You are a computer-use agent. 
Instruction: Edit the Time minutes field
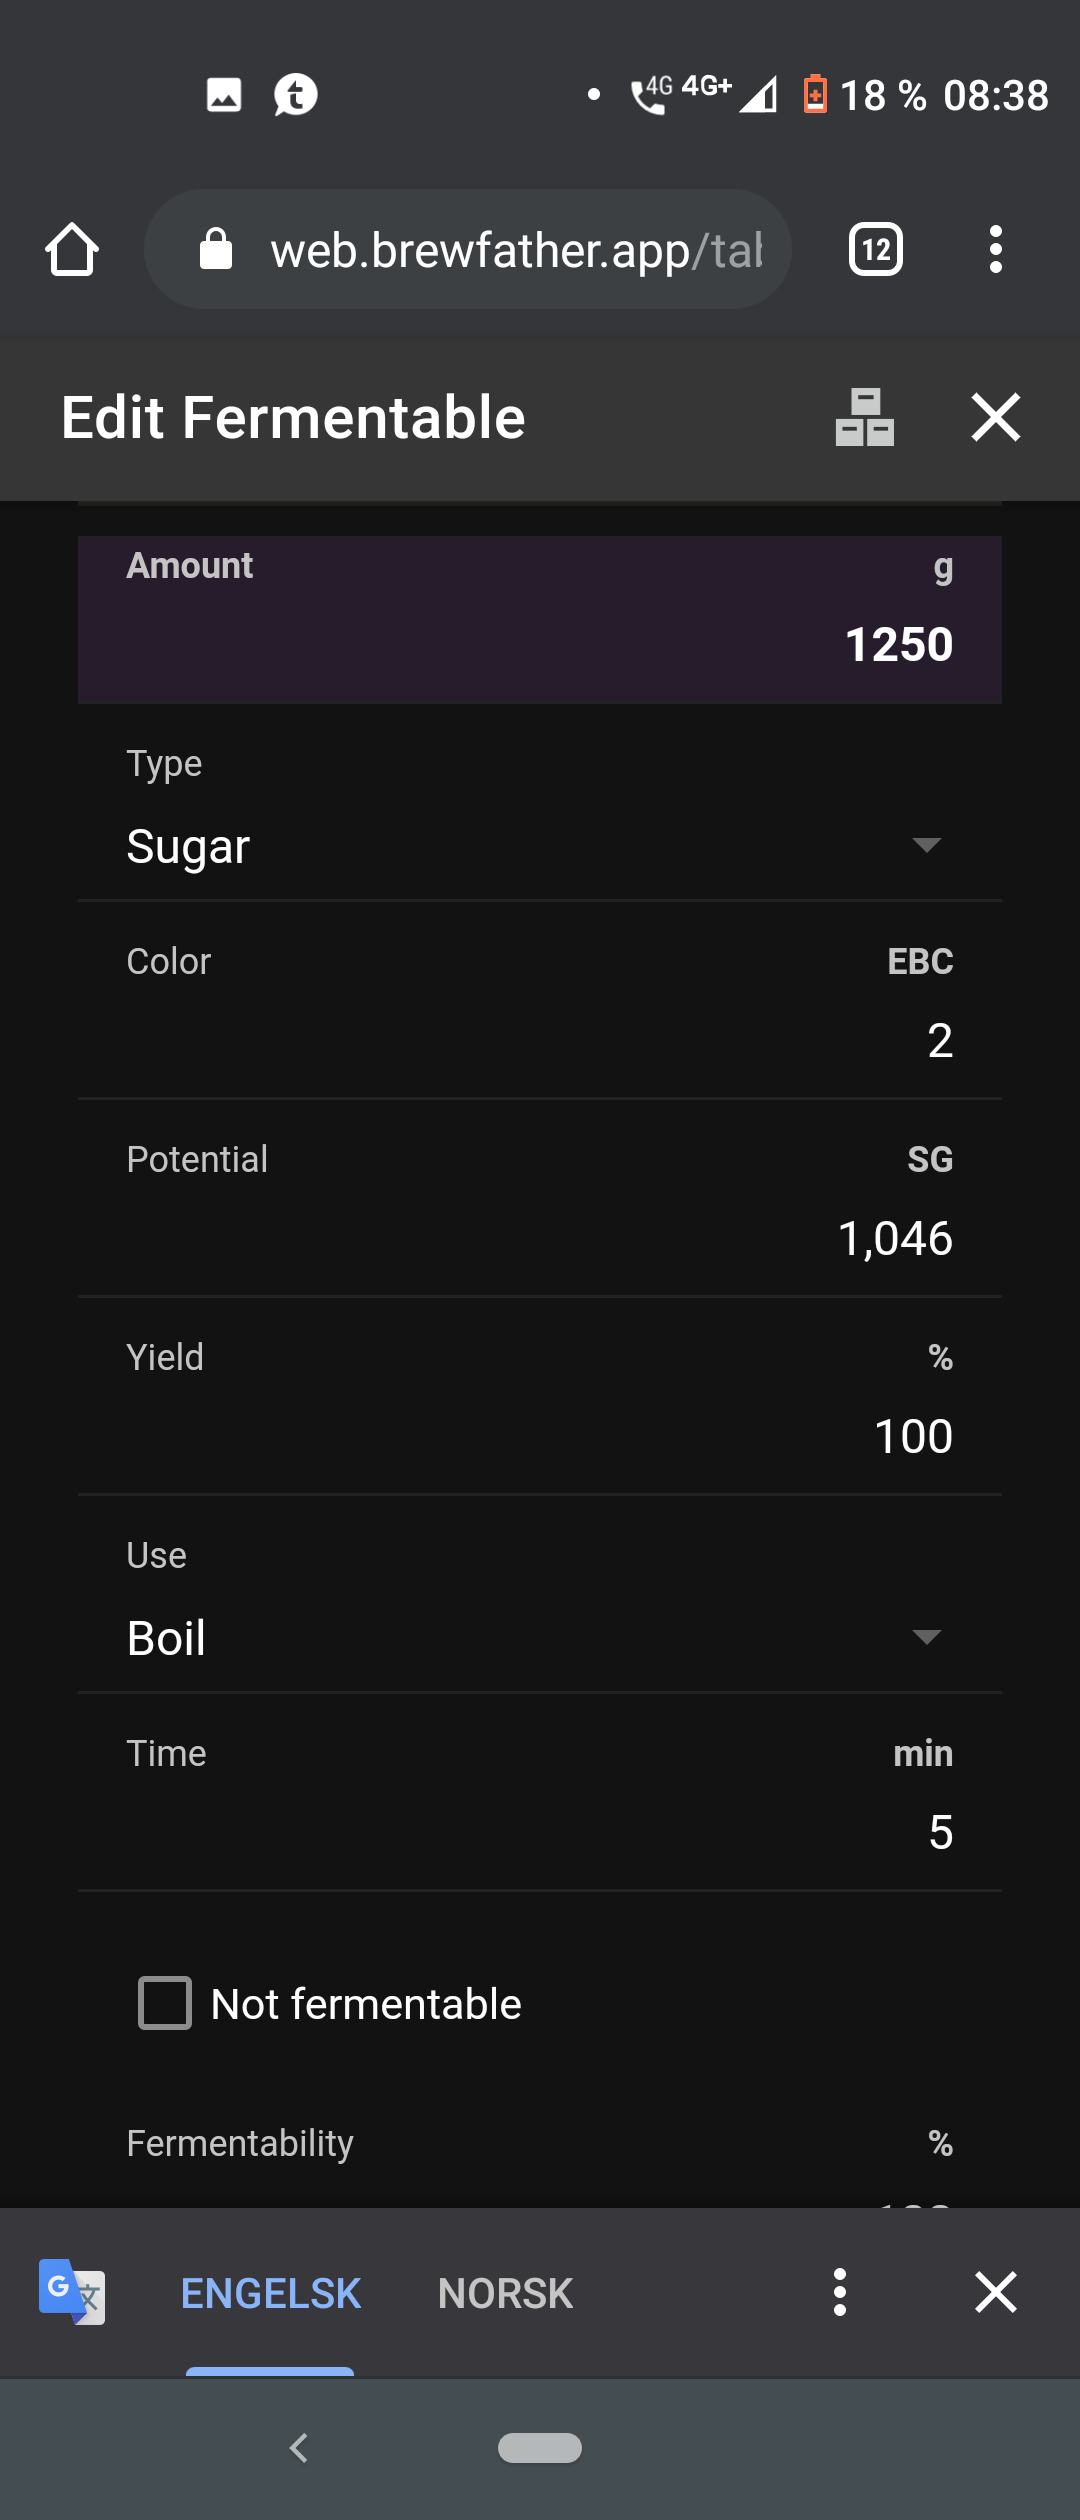[540, 1793]
